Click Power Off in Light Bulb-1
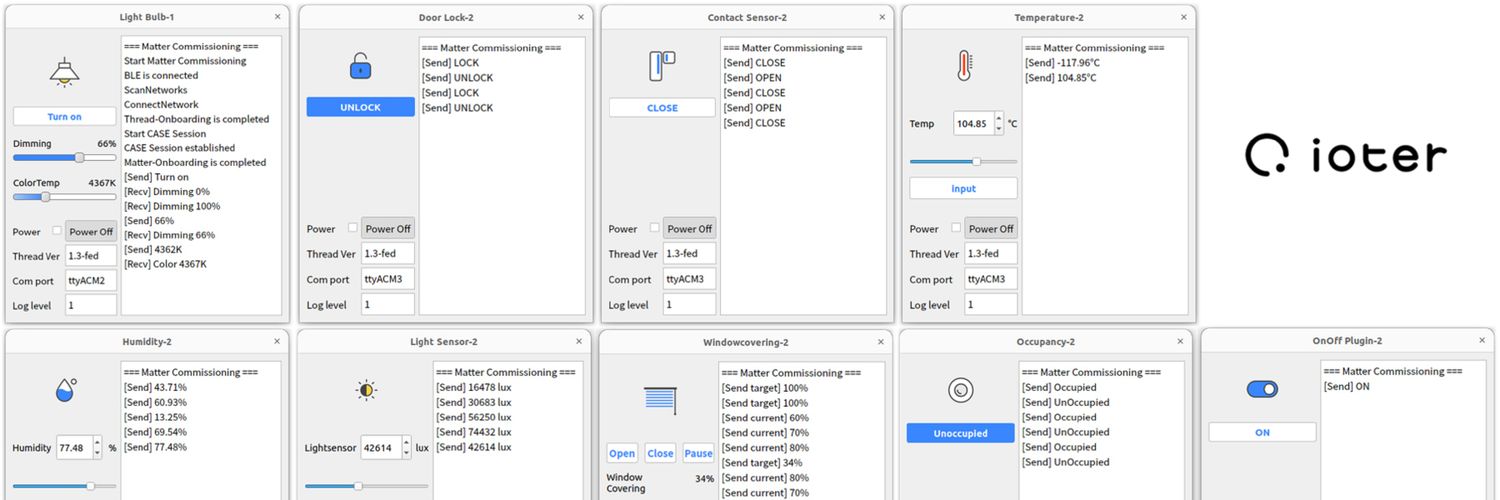Viewport: 1500px width, 500px height. tap(91, 231)
